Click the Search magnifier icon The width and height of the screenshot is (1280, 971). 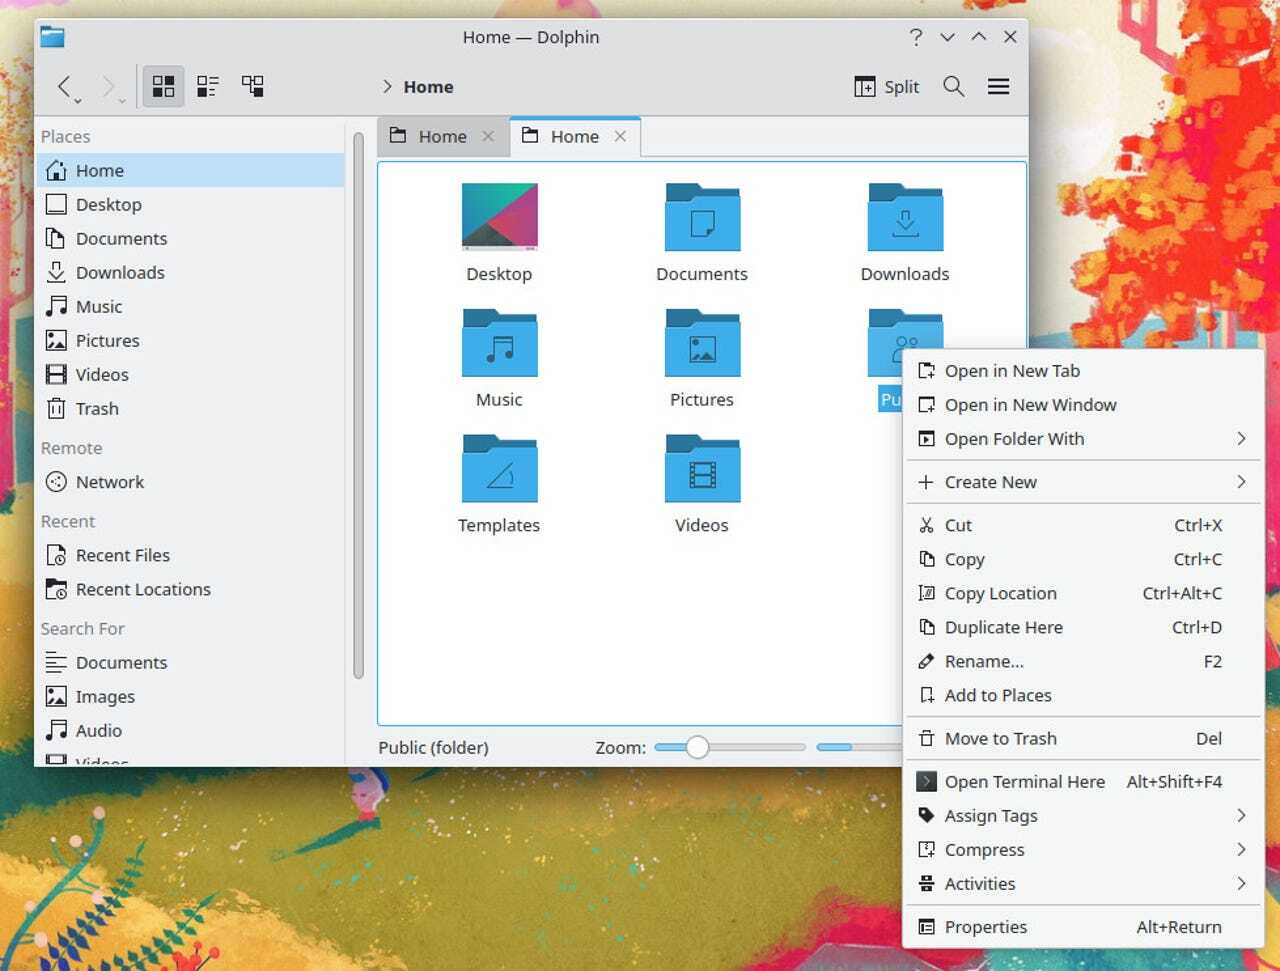954,87
